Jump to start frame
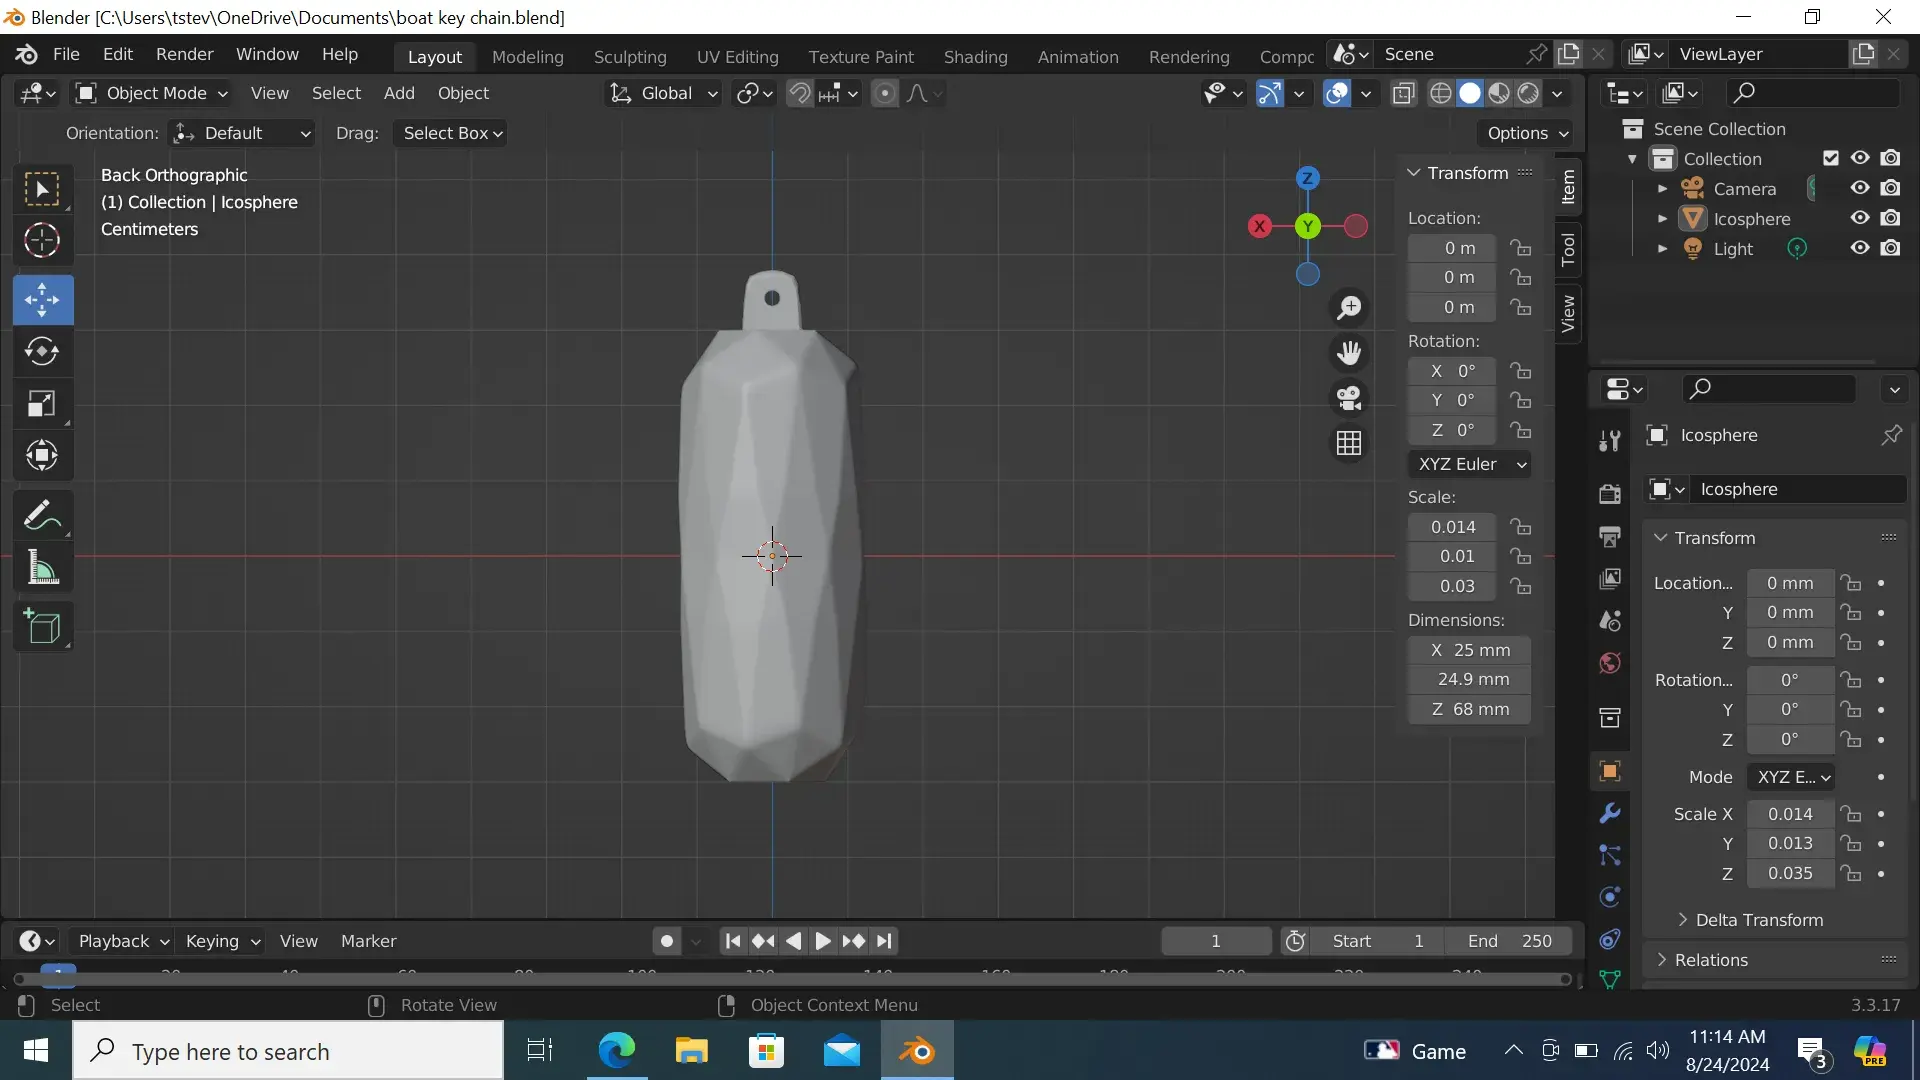1920x1080 pixels. 732,941
